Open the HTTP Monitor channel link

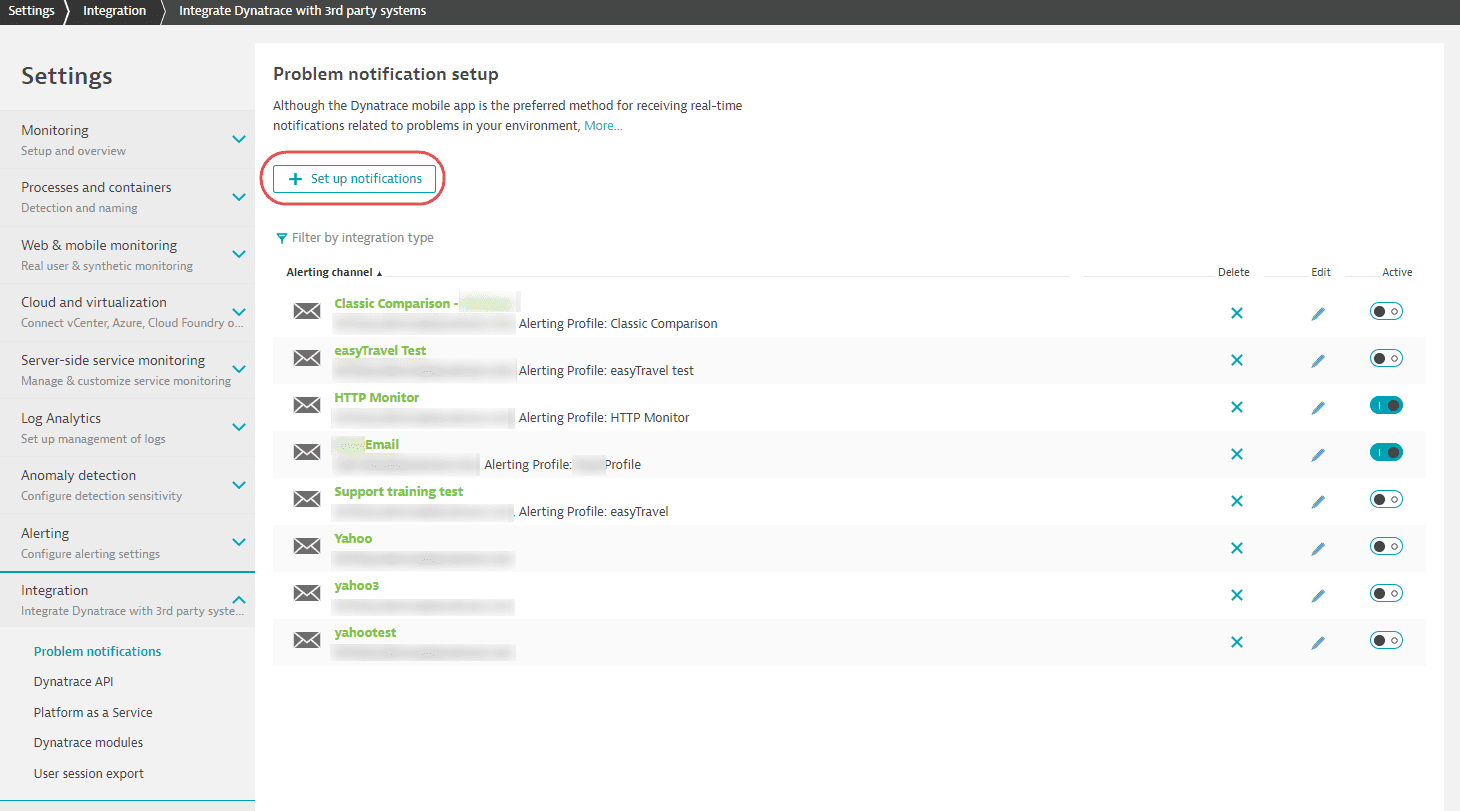(376, 398)
